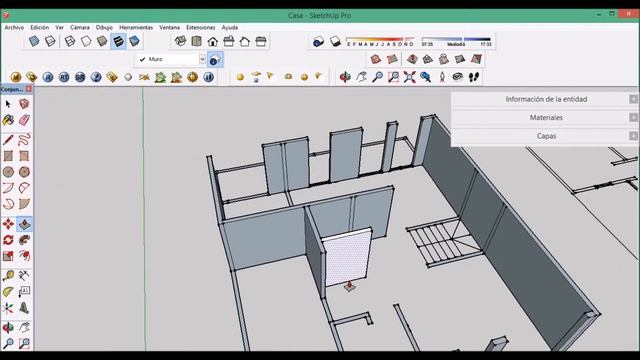This screenshot has width=640, height=360.
Task: Open the Herramientas menu
Action: [136, 27]
